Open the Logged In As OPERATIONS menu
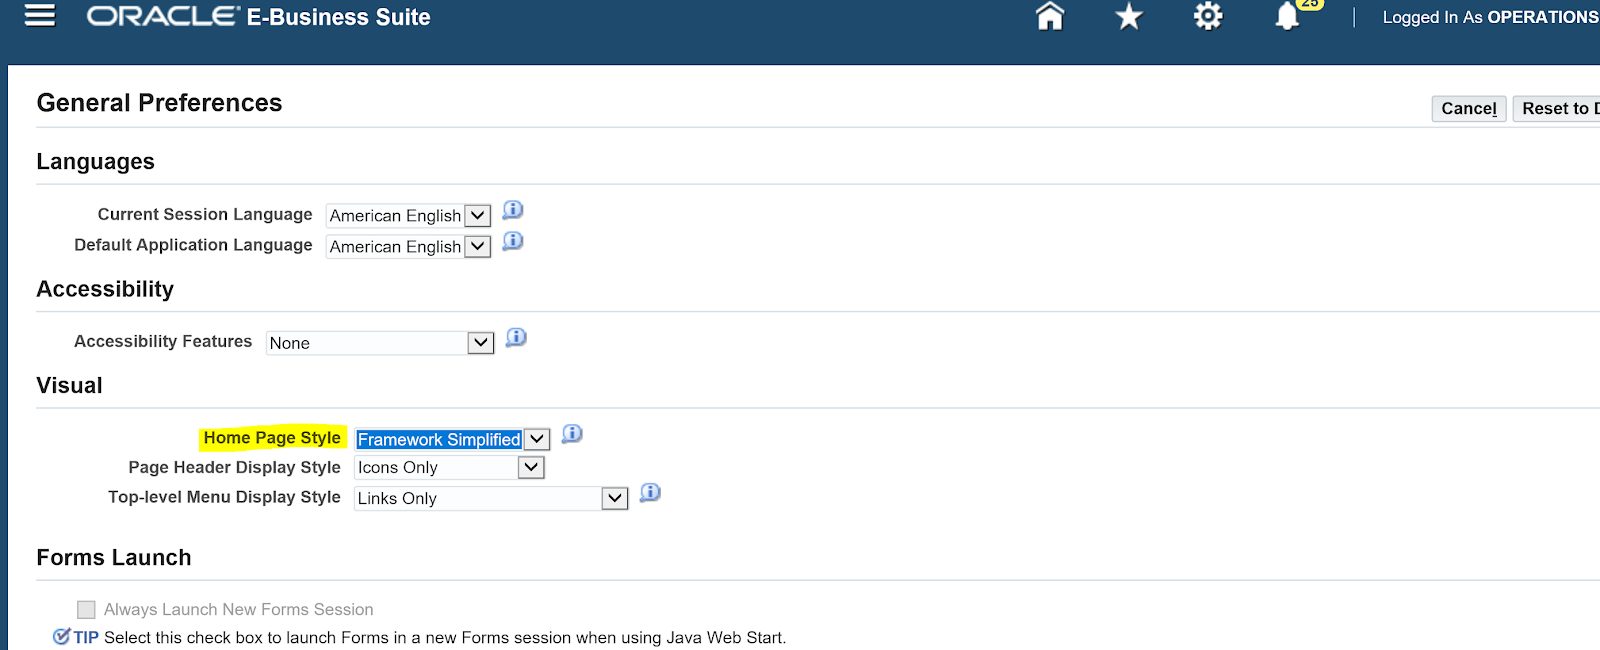 tap(1489, 17)
